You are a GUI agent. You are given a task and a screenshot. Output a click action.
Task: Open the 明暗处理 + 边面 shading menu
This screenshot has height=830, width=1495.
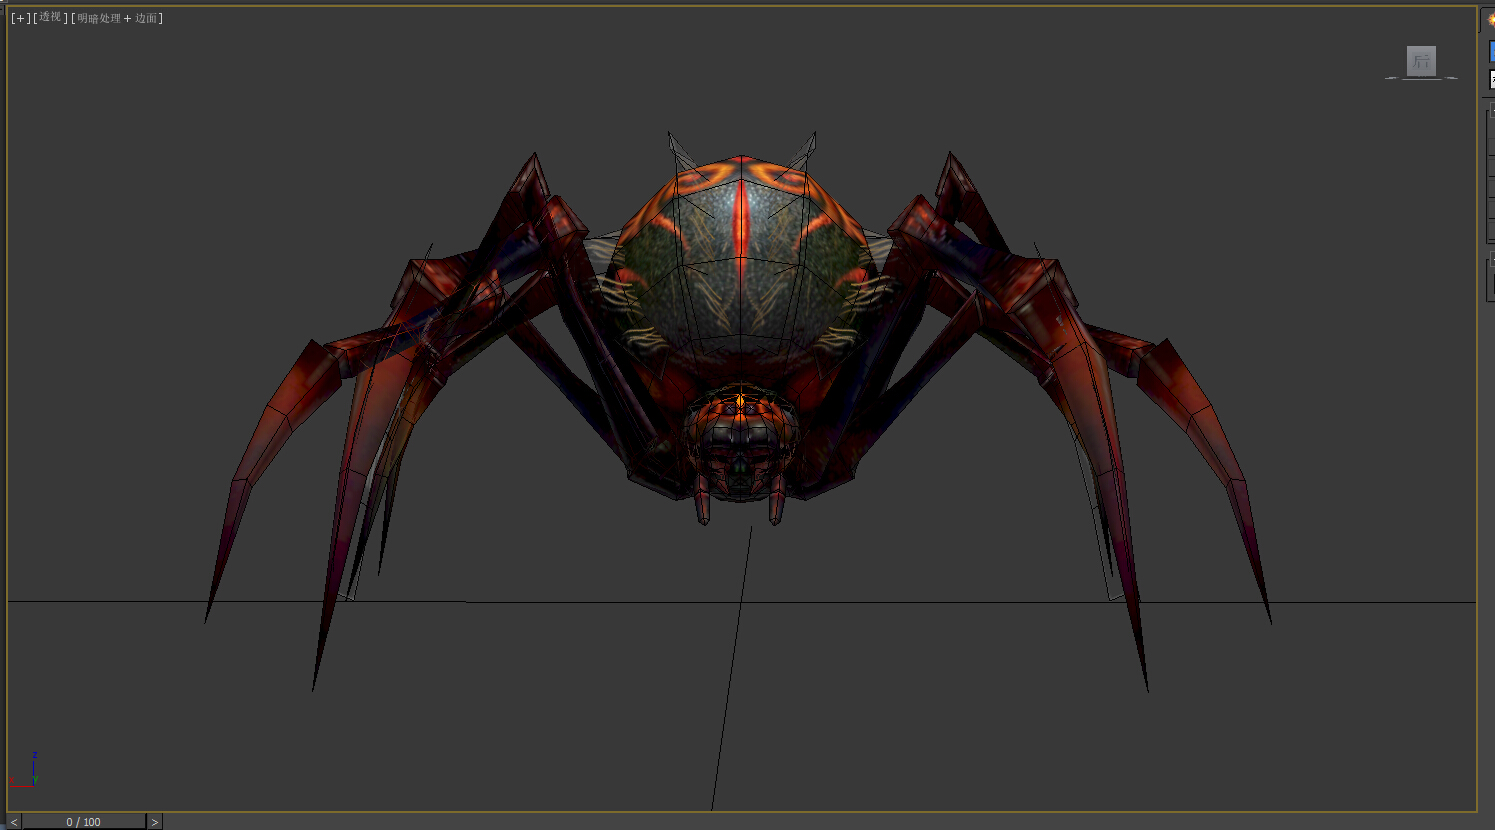(x=118, y=18)
